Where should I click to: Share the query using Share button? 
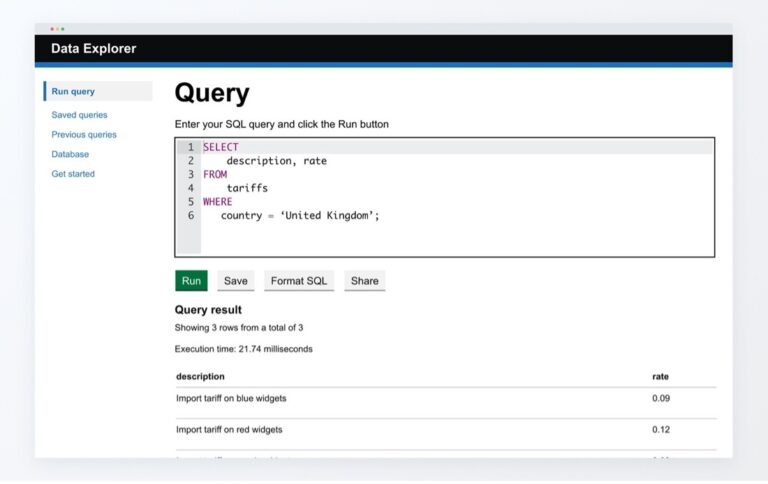[x=364, y=281]
